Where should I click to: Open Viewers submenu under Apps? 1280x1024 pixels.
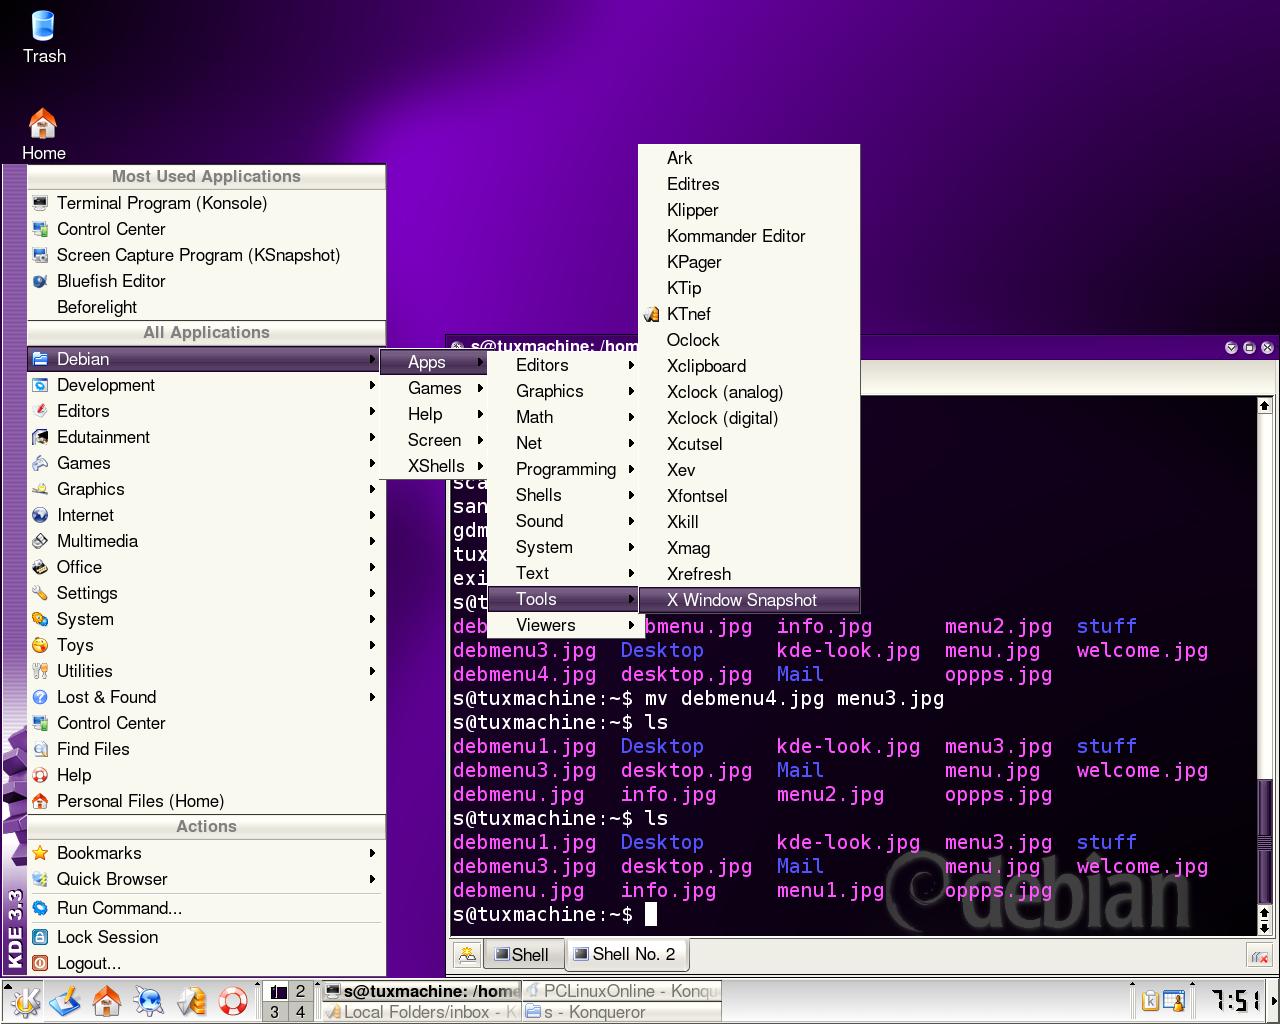coord(565,625)
